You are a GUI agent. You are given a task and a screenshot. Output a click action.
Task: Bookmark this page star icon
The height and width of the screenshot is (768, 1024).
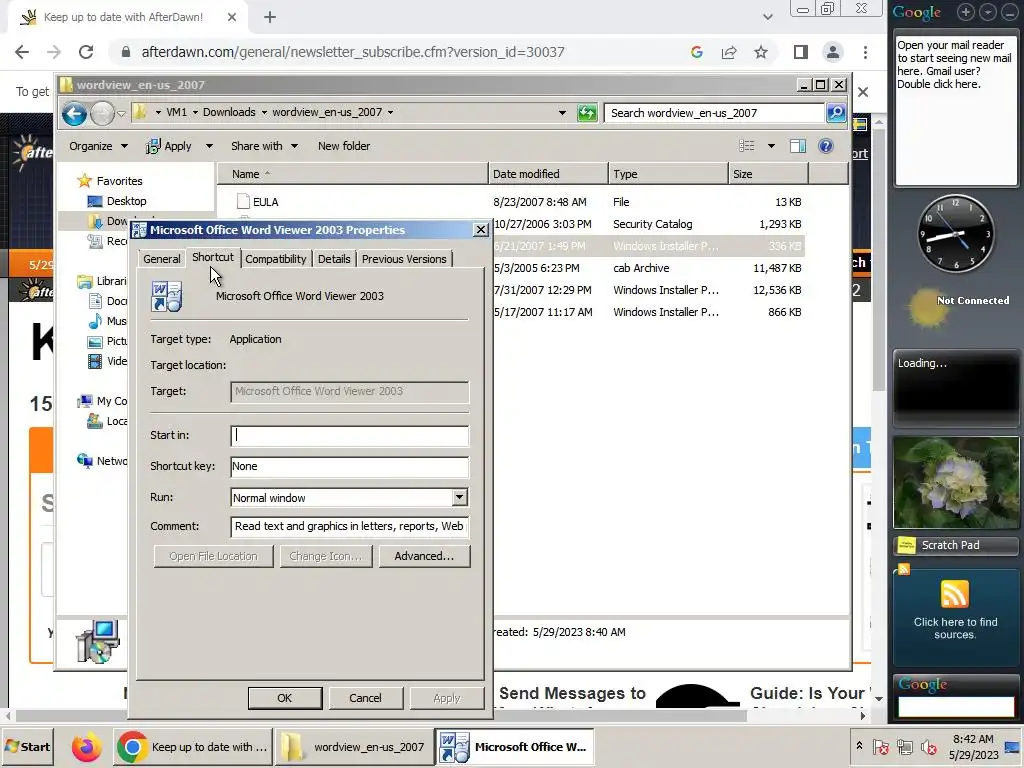click(x=761, y=52)
